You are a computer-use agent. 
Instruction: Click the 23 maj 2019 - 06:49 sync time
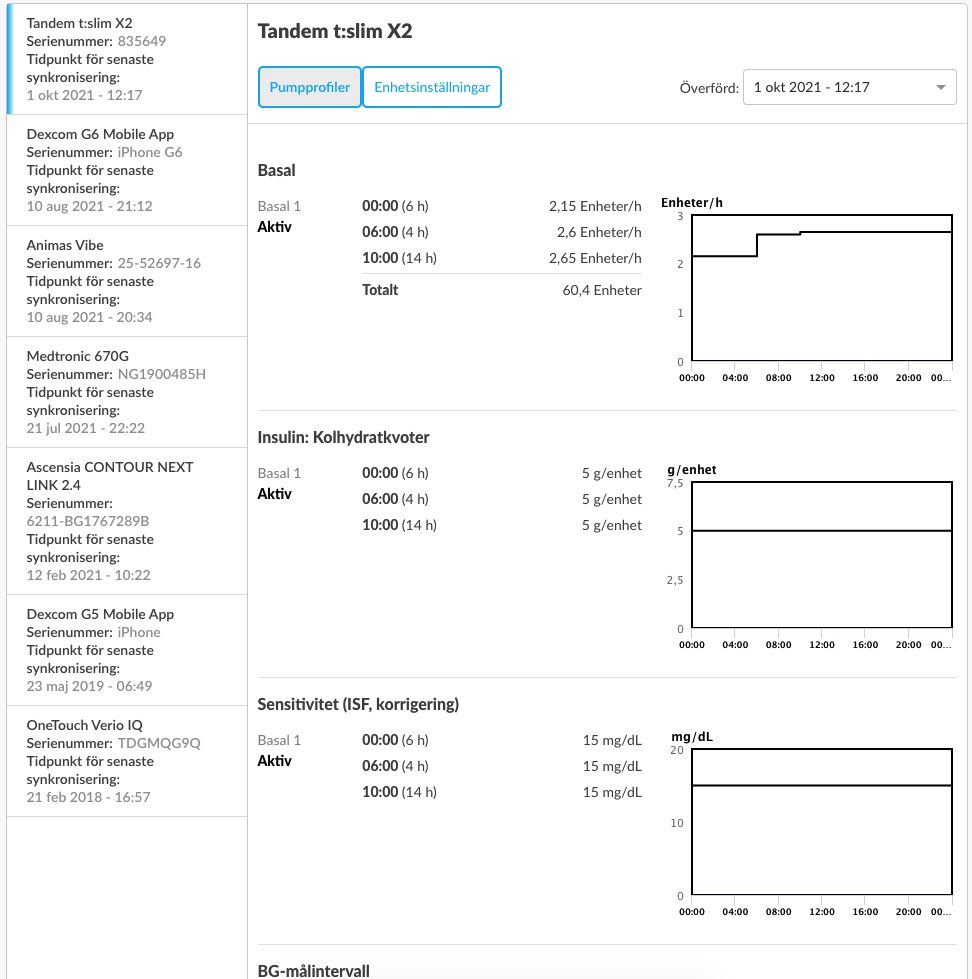click(89, 686)
